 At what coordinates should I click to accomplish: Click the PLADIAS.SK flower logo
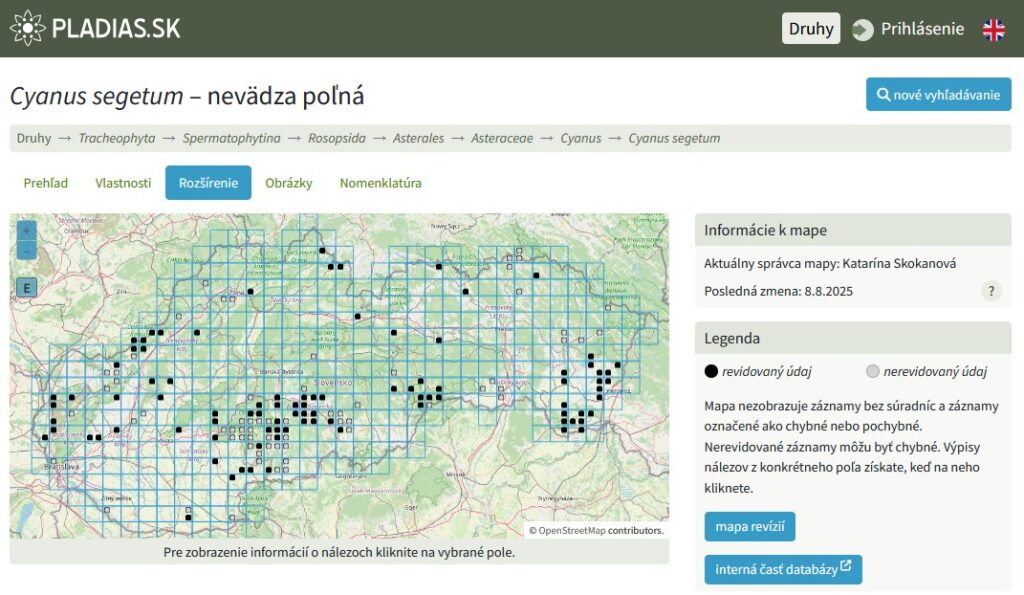pos(27,28)
